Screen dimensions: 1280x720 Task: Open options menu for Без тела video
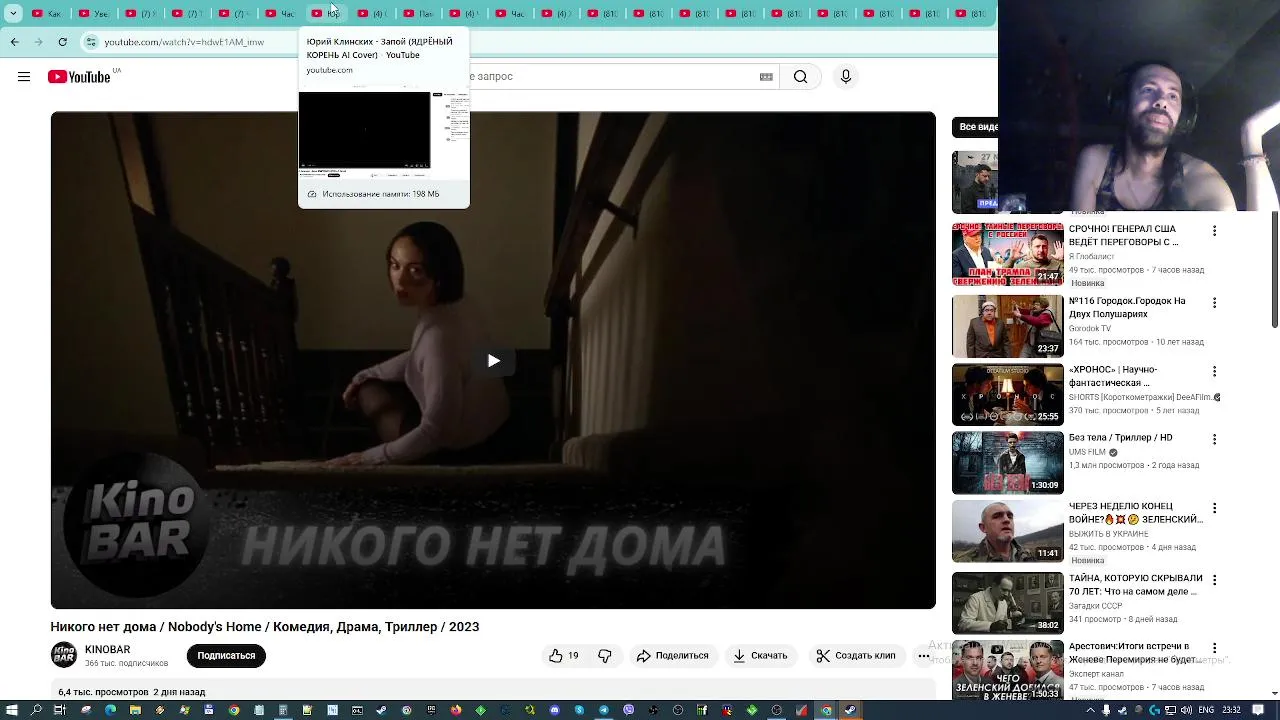click(1215, 439)
